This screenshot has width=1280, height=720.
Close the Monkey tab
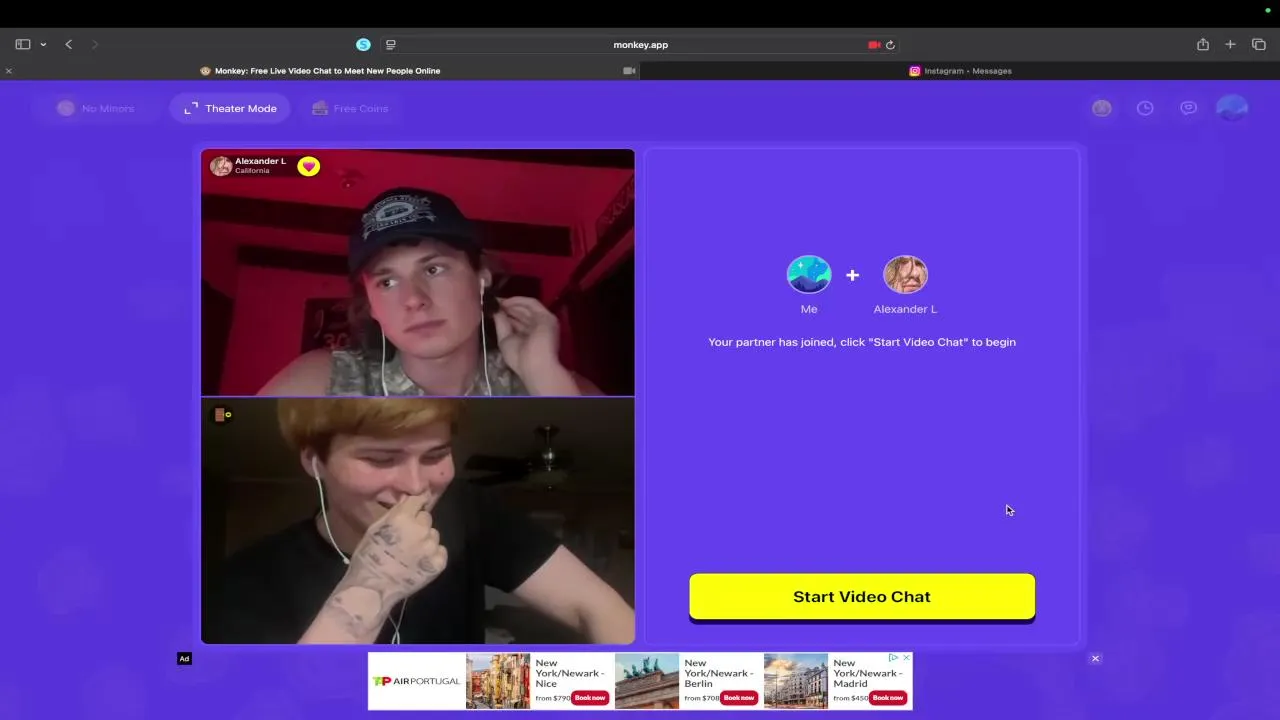tap(9, 71)
